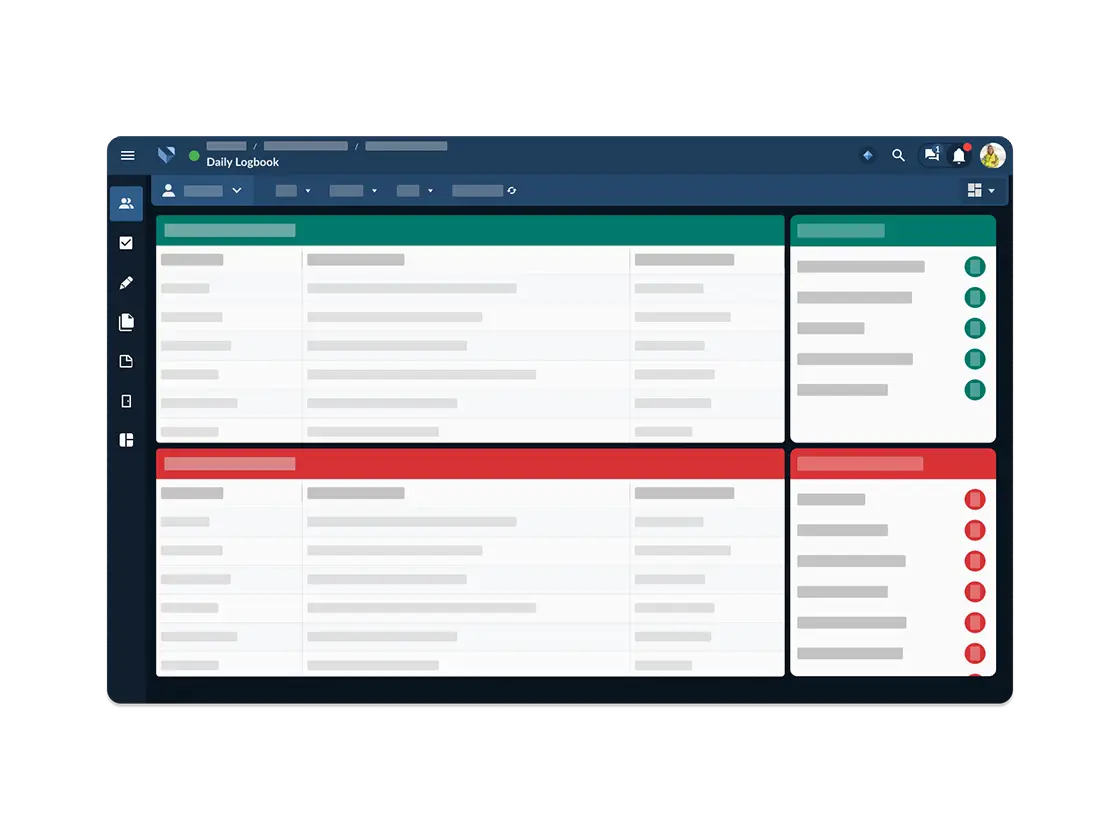Open the door-shaped icon in sidebar
Image resolution: width=1120 pixels, height=840 pixels.
click(x=126, y=401)
